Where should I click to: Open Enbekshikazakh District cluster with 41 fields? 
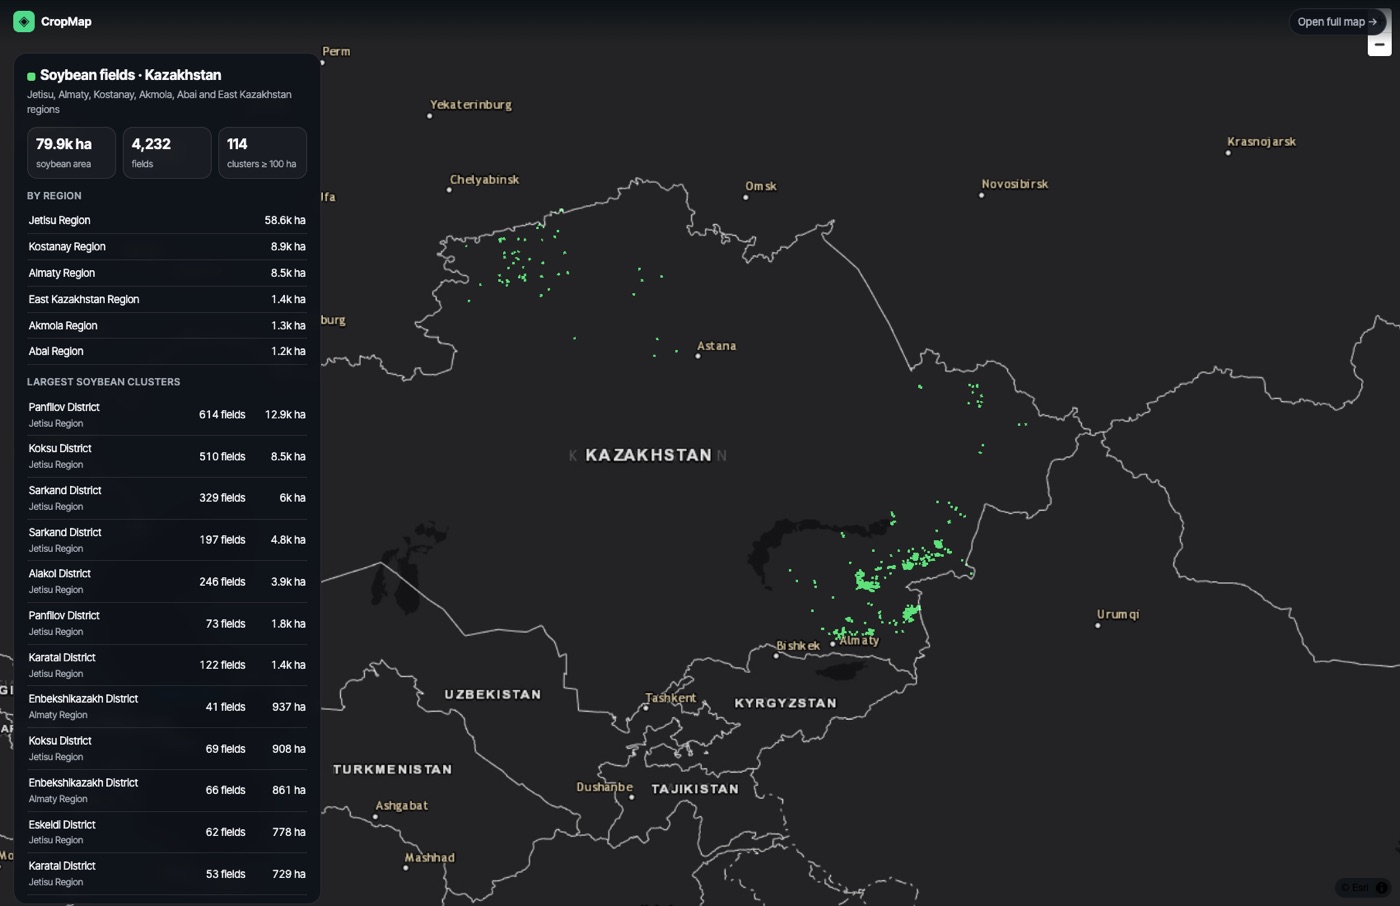167,707
